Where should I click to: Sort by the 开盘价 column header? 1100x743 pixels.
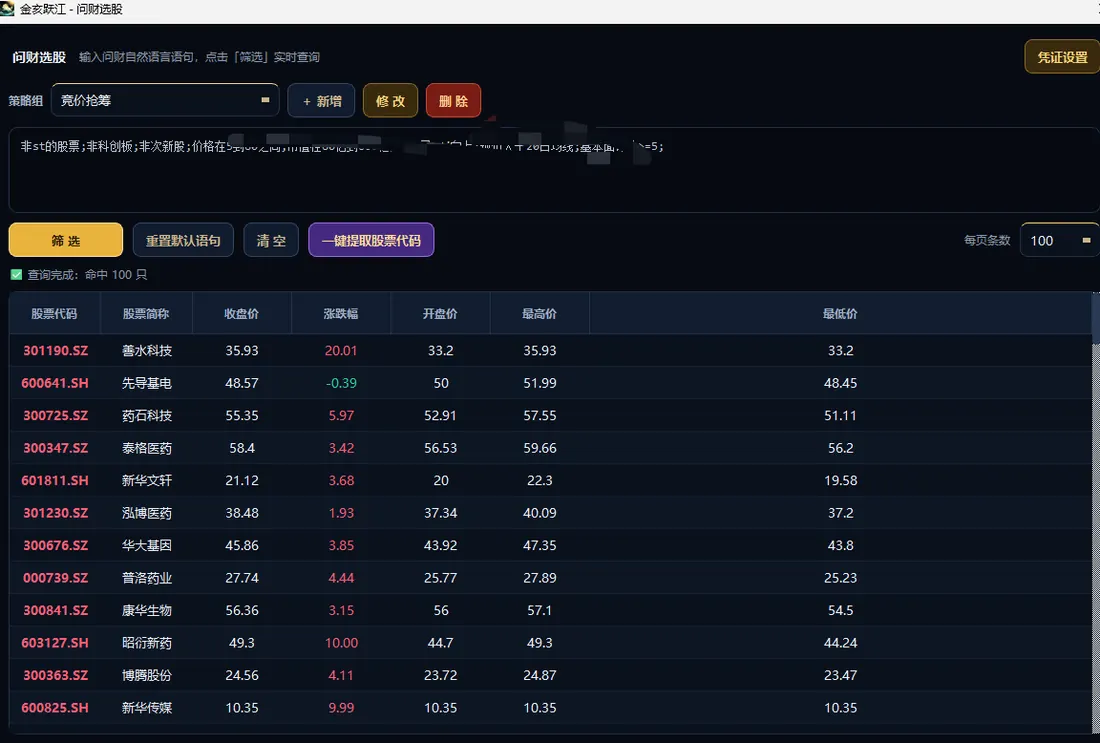tap(440, 314)
